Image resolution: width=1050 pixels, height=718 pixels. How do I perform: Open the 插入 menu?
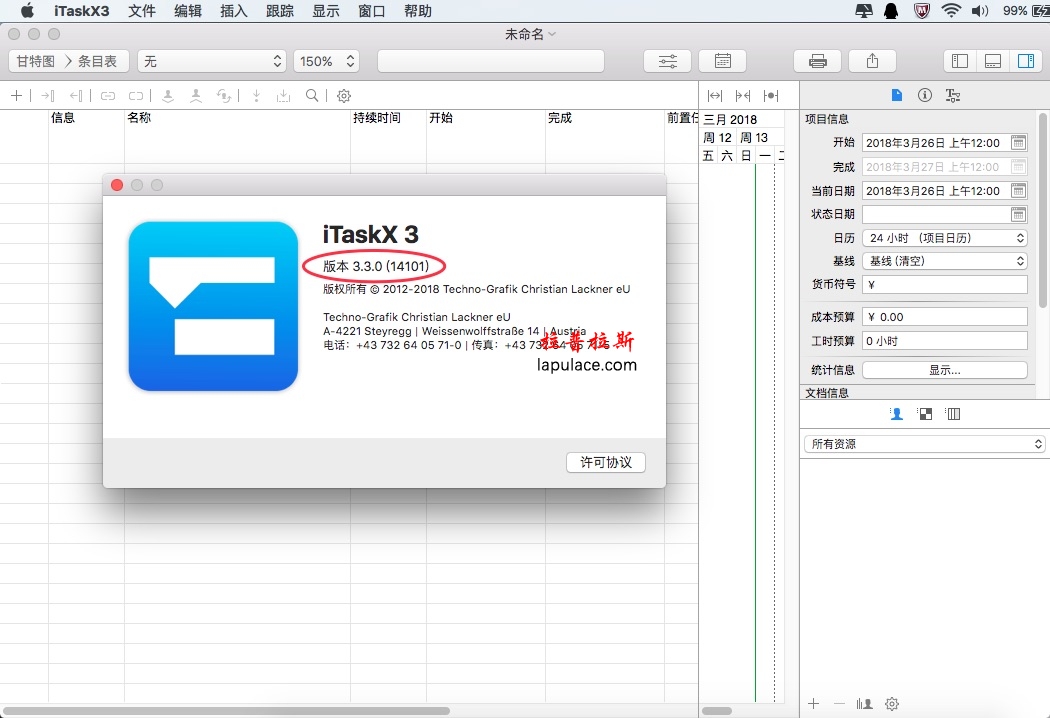tap(234, 11)
